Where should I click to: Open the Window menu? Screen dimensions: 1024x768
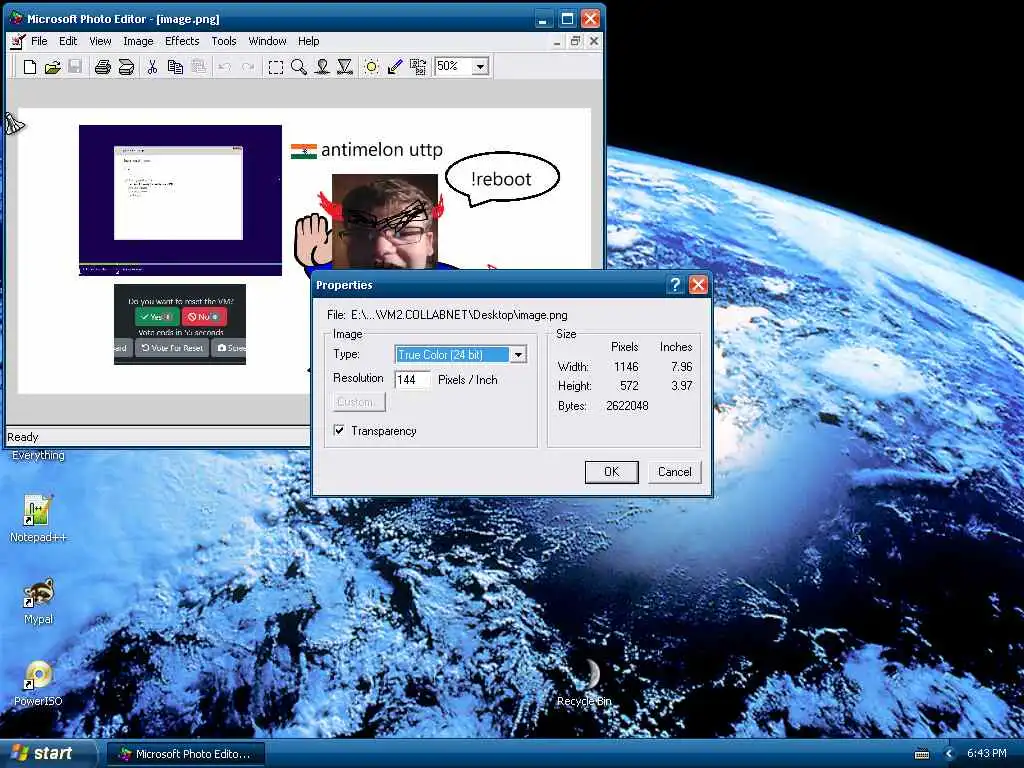click(x=267, y=41)
